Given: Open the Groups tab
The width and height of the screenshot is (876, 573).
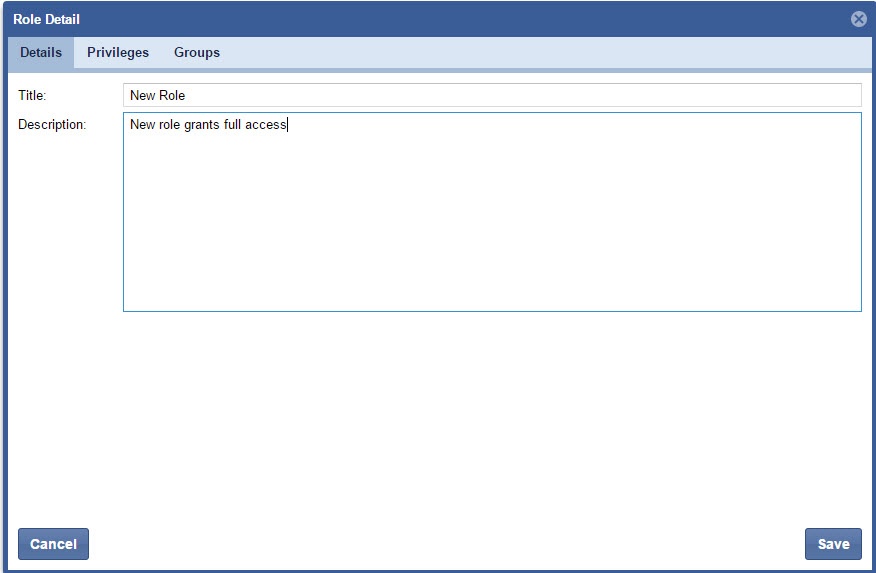Looking at the screenshot, I should point(197,53).
